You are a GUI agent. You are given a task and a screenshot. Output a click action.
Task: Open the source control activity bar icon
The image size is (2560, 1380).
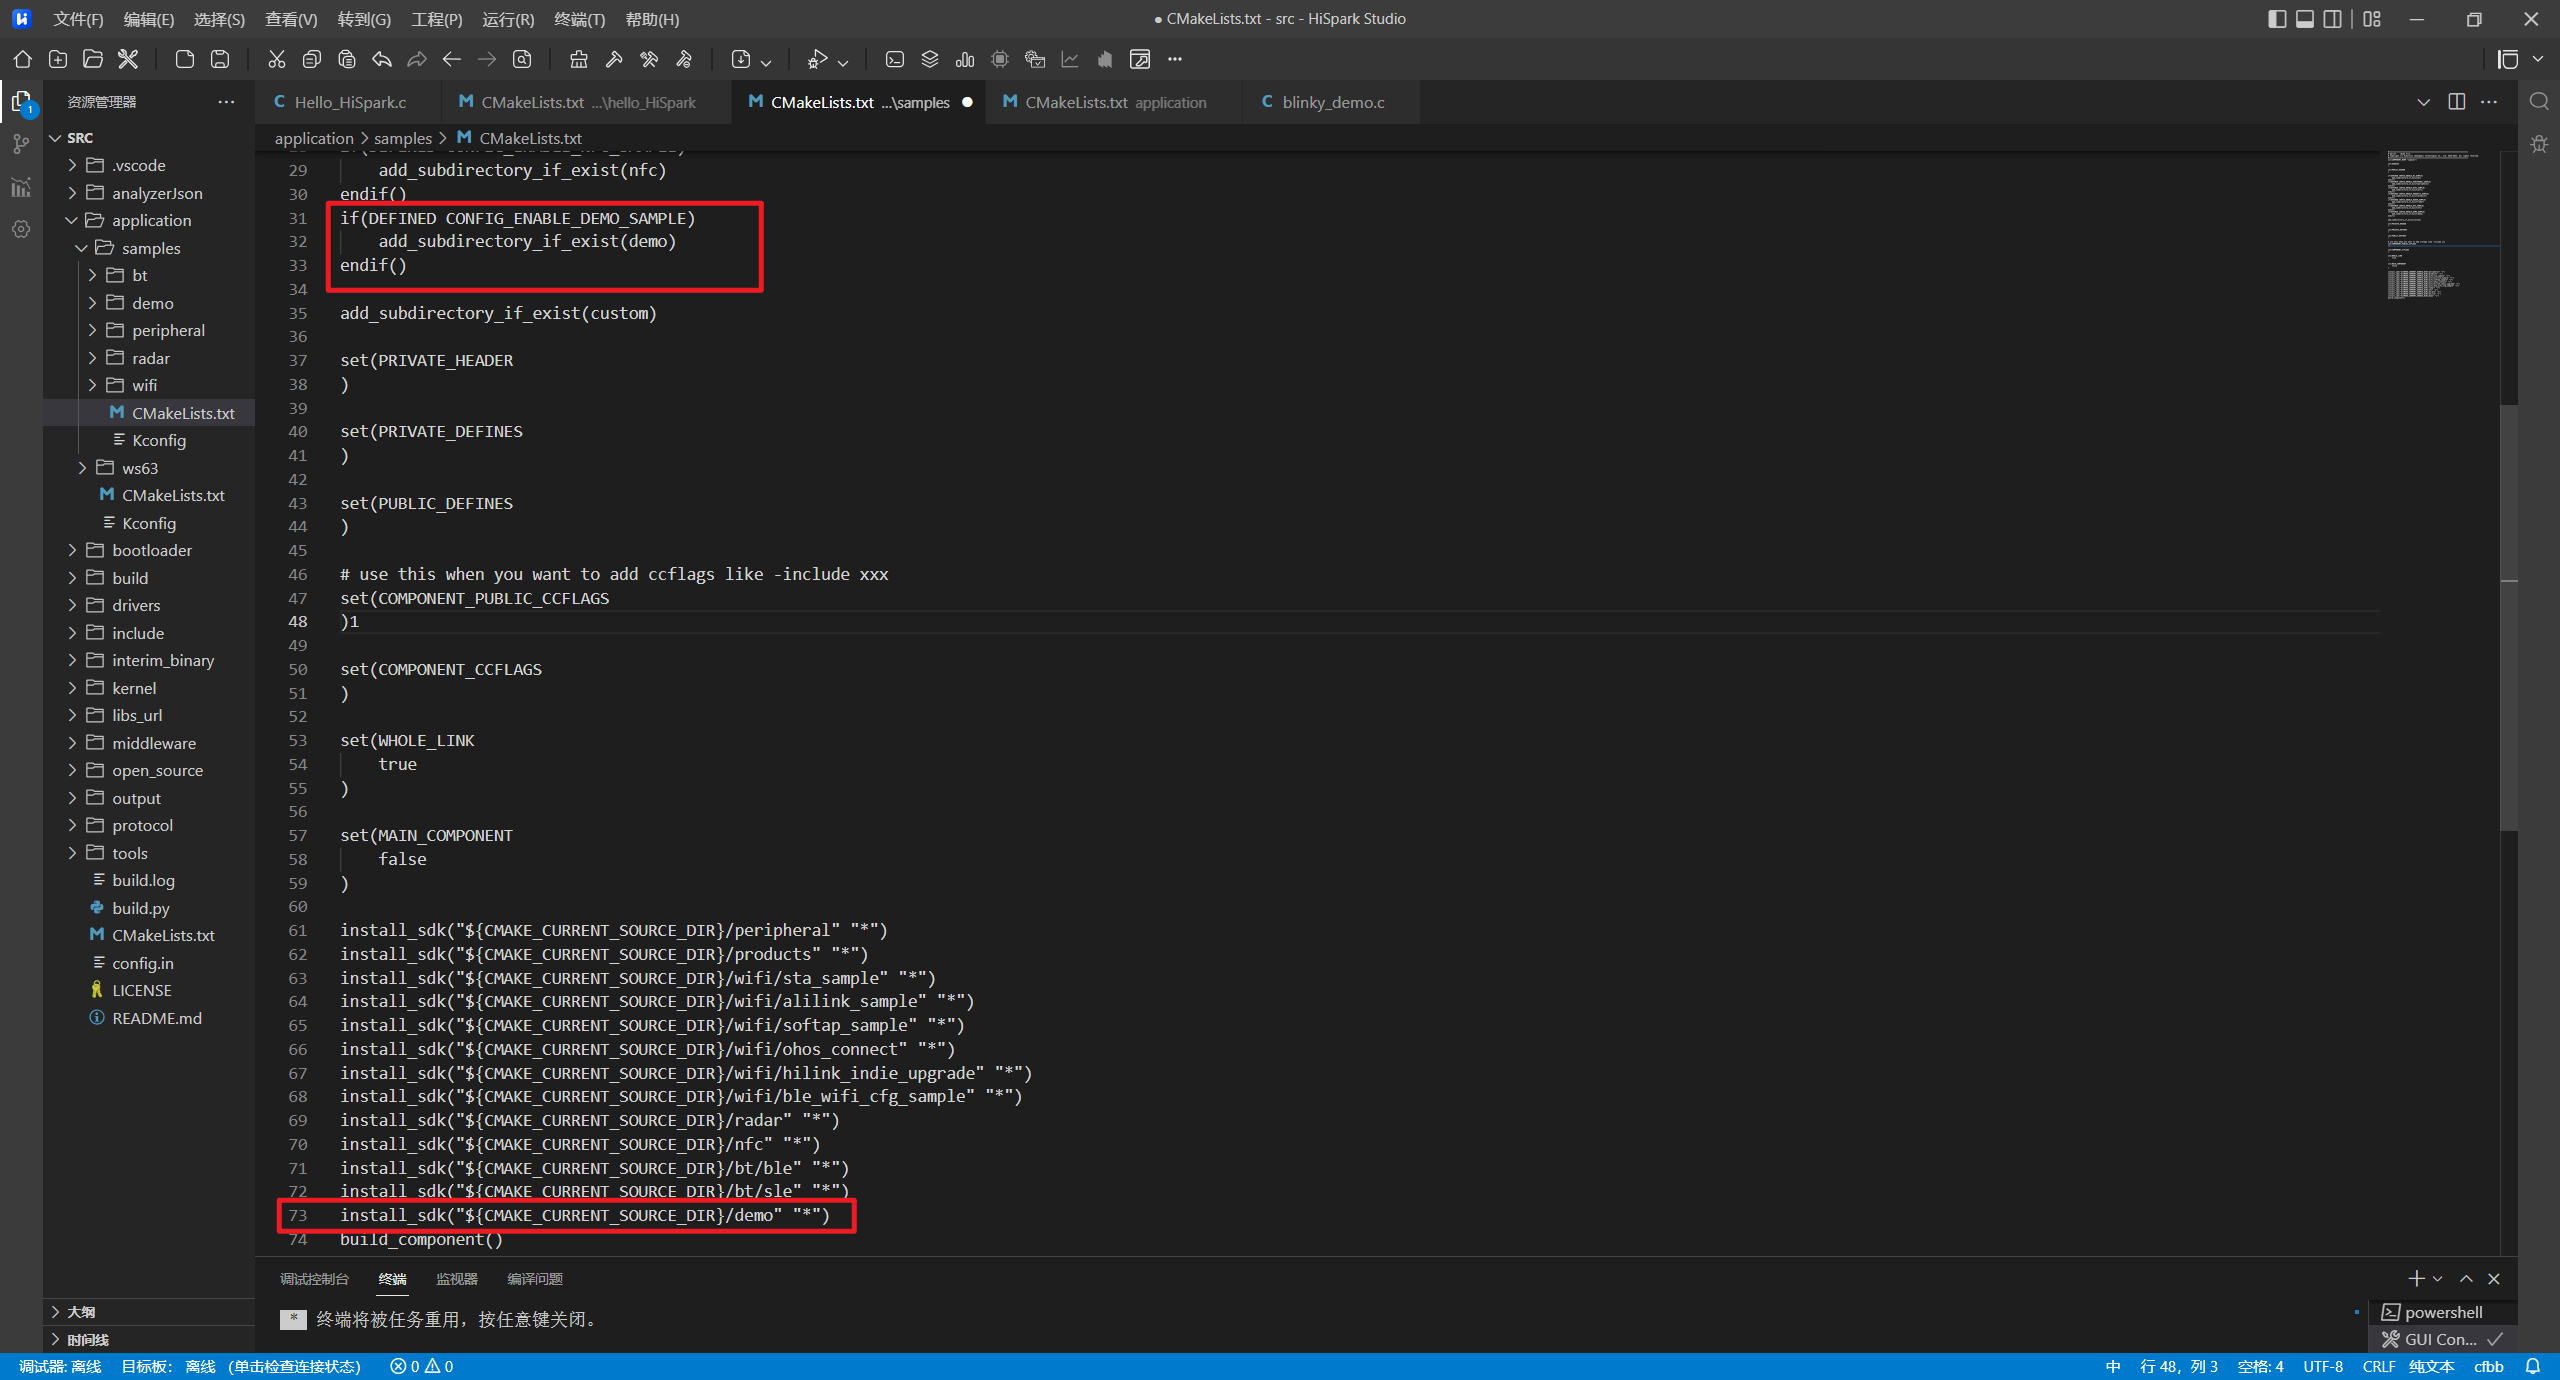(21, 145)
